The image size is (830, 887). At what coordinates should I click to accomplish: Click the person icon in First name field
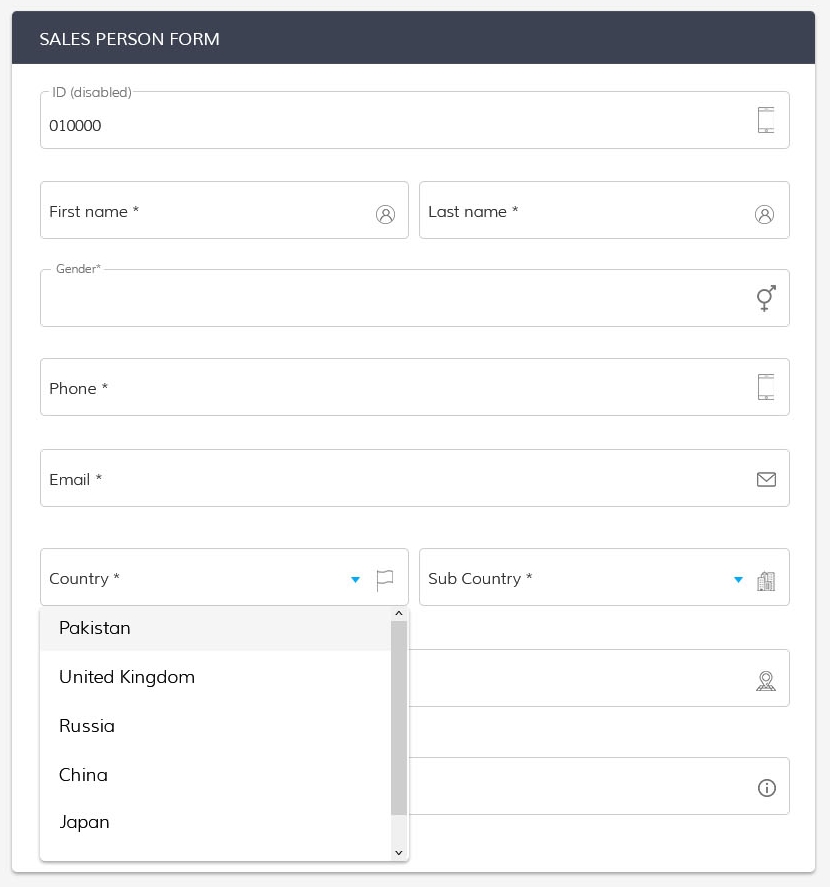[385, 214]
